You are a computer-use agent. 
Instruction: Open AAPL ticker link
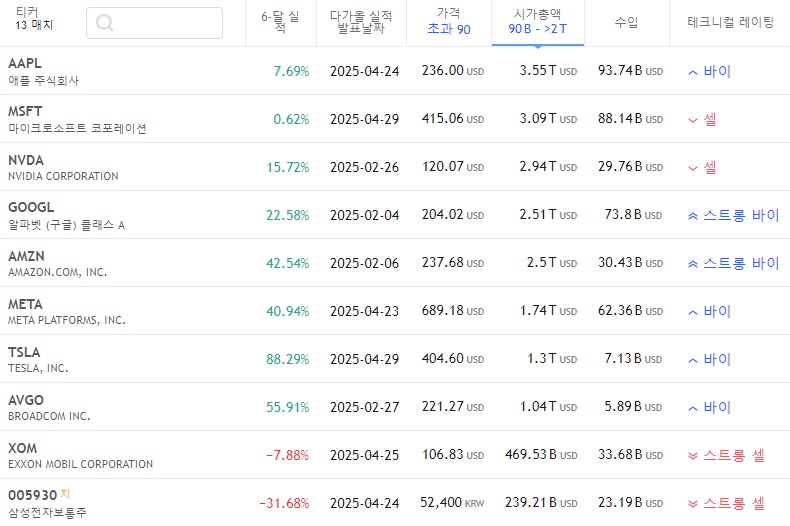coord(25,63)
